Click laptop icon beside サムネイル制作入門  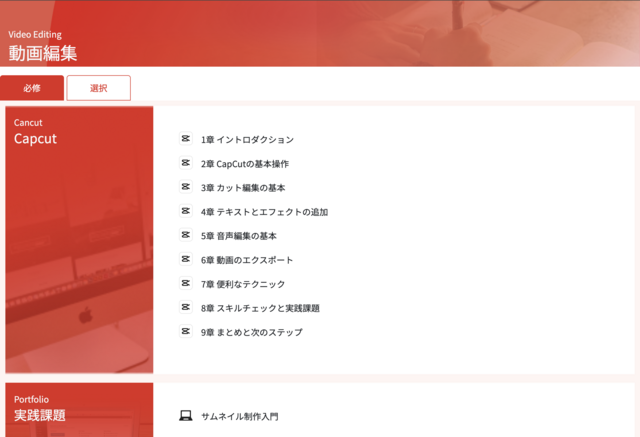185,415
